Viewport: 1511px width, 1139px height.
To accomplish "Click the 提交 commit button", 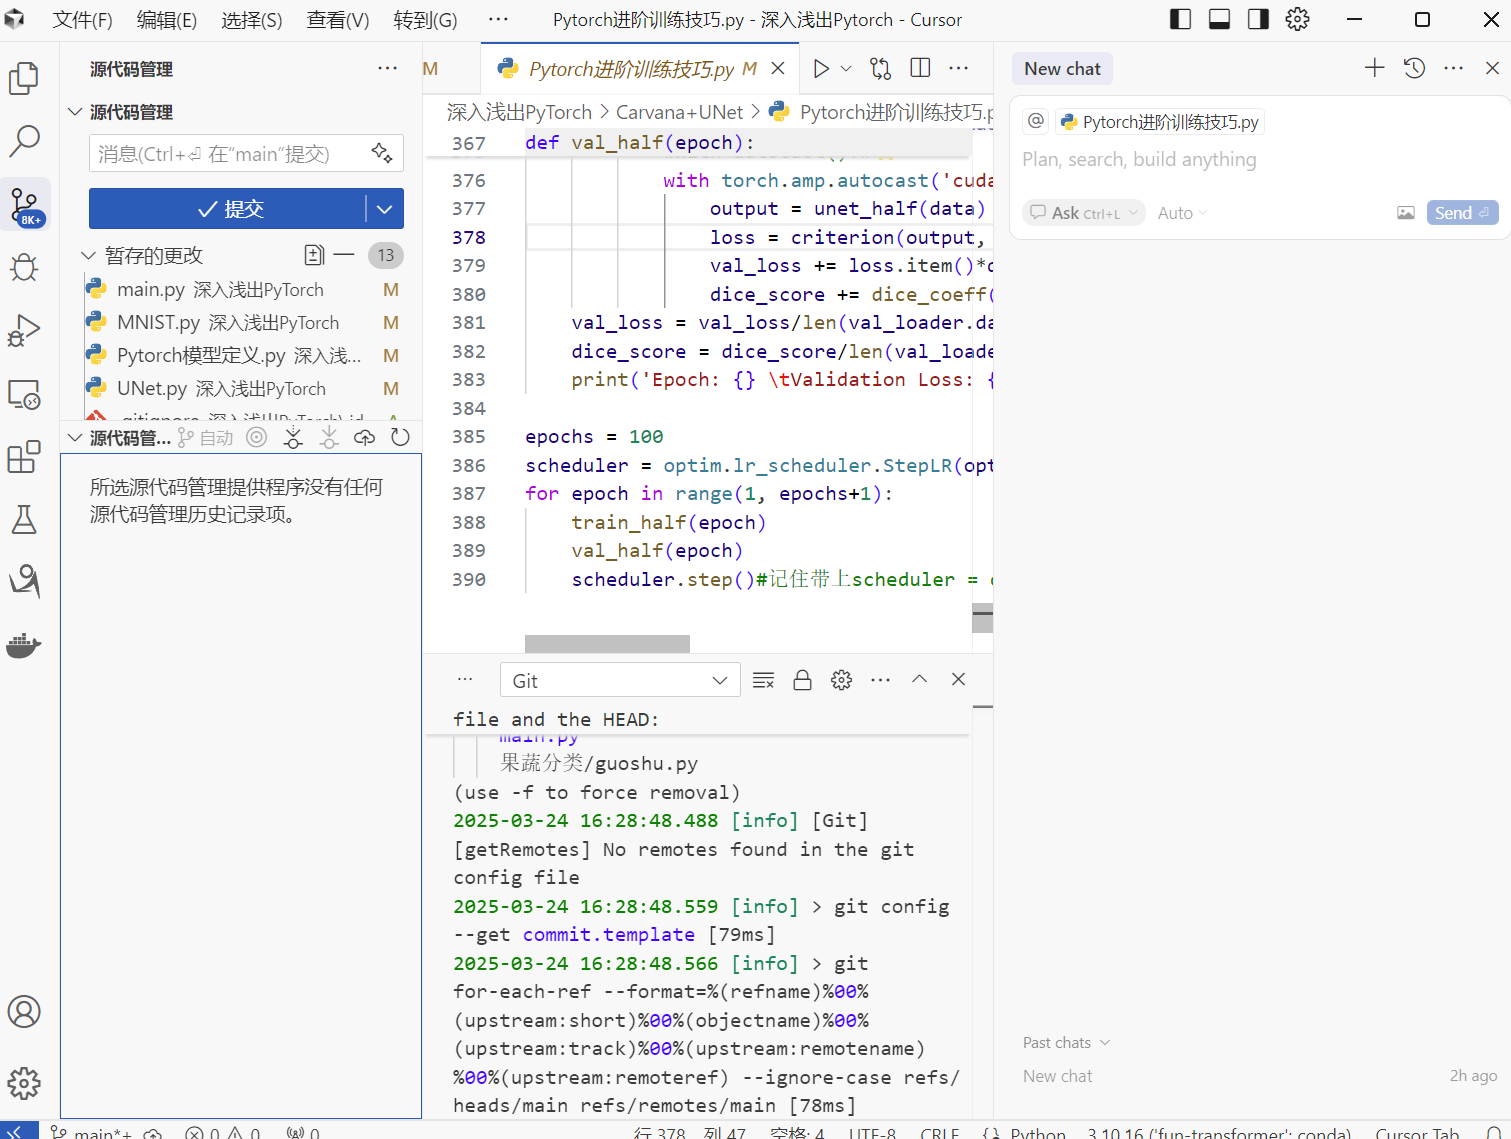I will [227, 208].
